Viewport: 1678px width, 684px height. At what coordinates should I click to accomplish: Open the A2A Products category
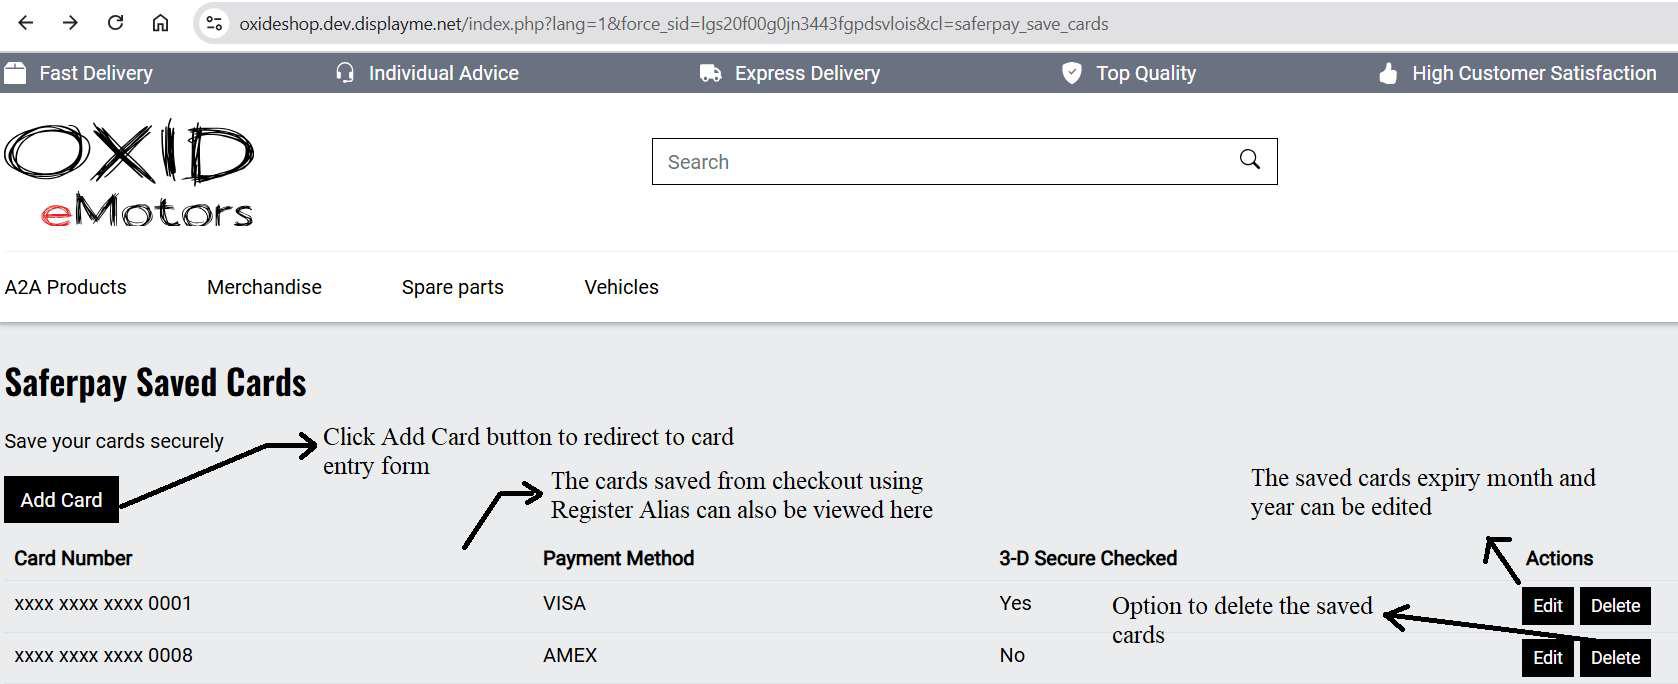[66, 287]
